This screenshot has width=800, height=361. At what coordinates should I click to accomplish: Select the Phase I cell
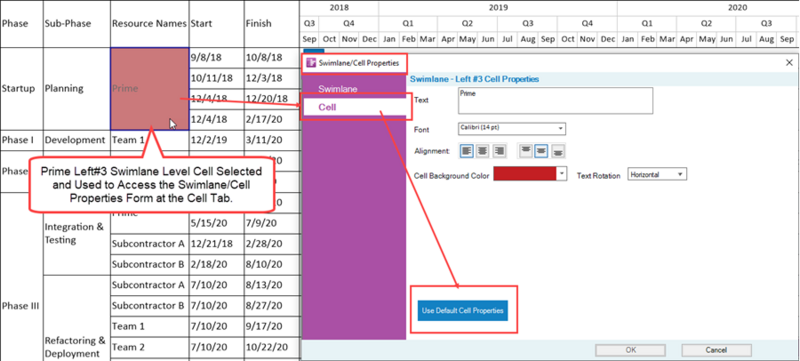tap(21, 140)
